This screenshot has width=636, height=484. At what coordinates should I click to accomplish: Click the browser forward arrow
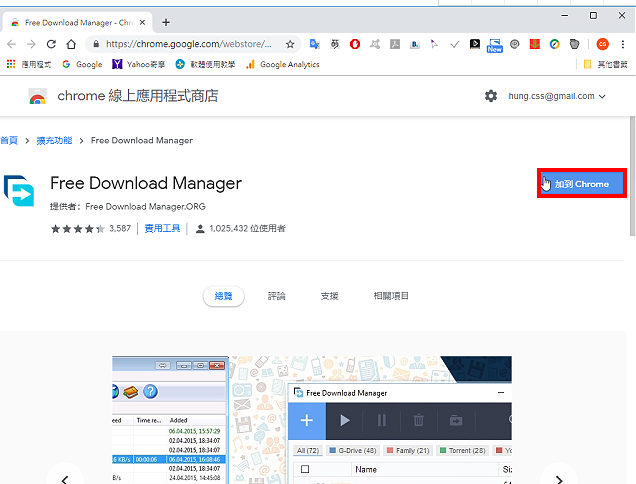(x=31, y=44)
